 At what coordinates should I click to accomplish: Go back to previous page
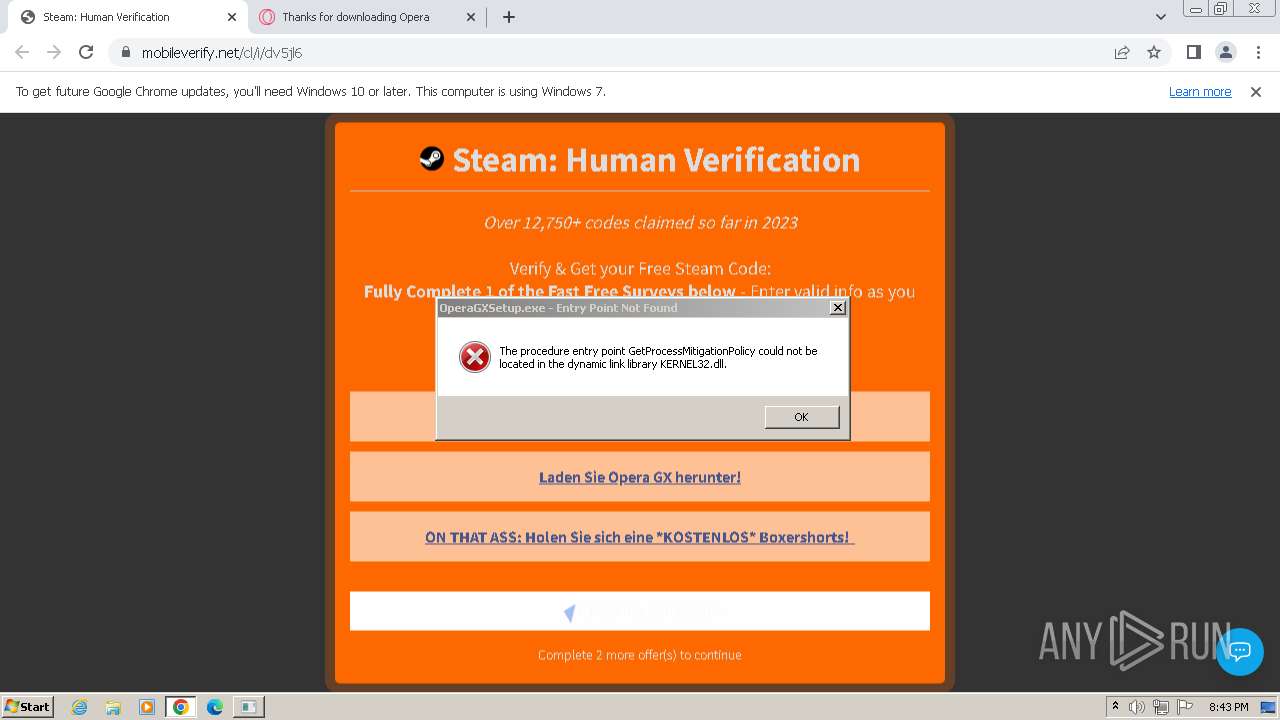click(x=22, y=52)
